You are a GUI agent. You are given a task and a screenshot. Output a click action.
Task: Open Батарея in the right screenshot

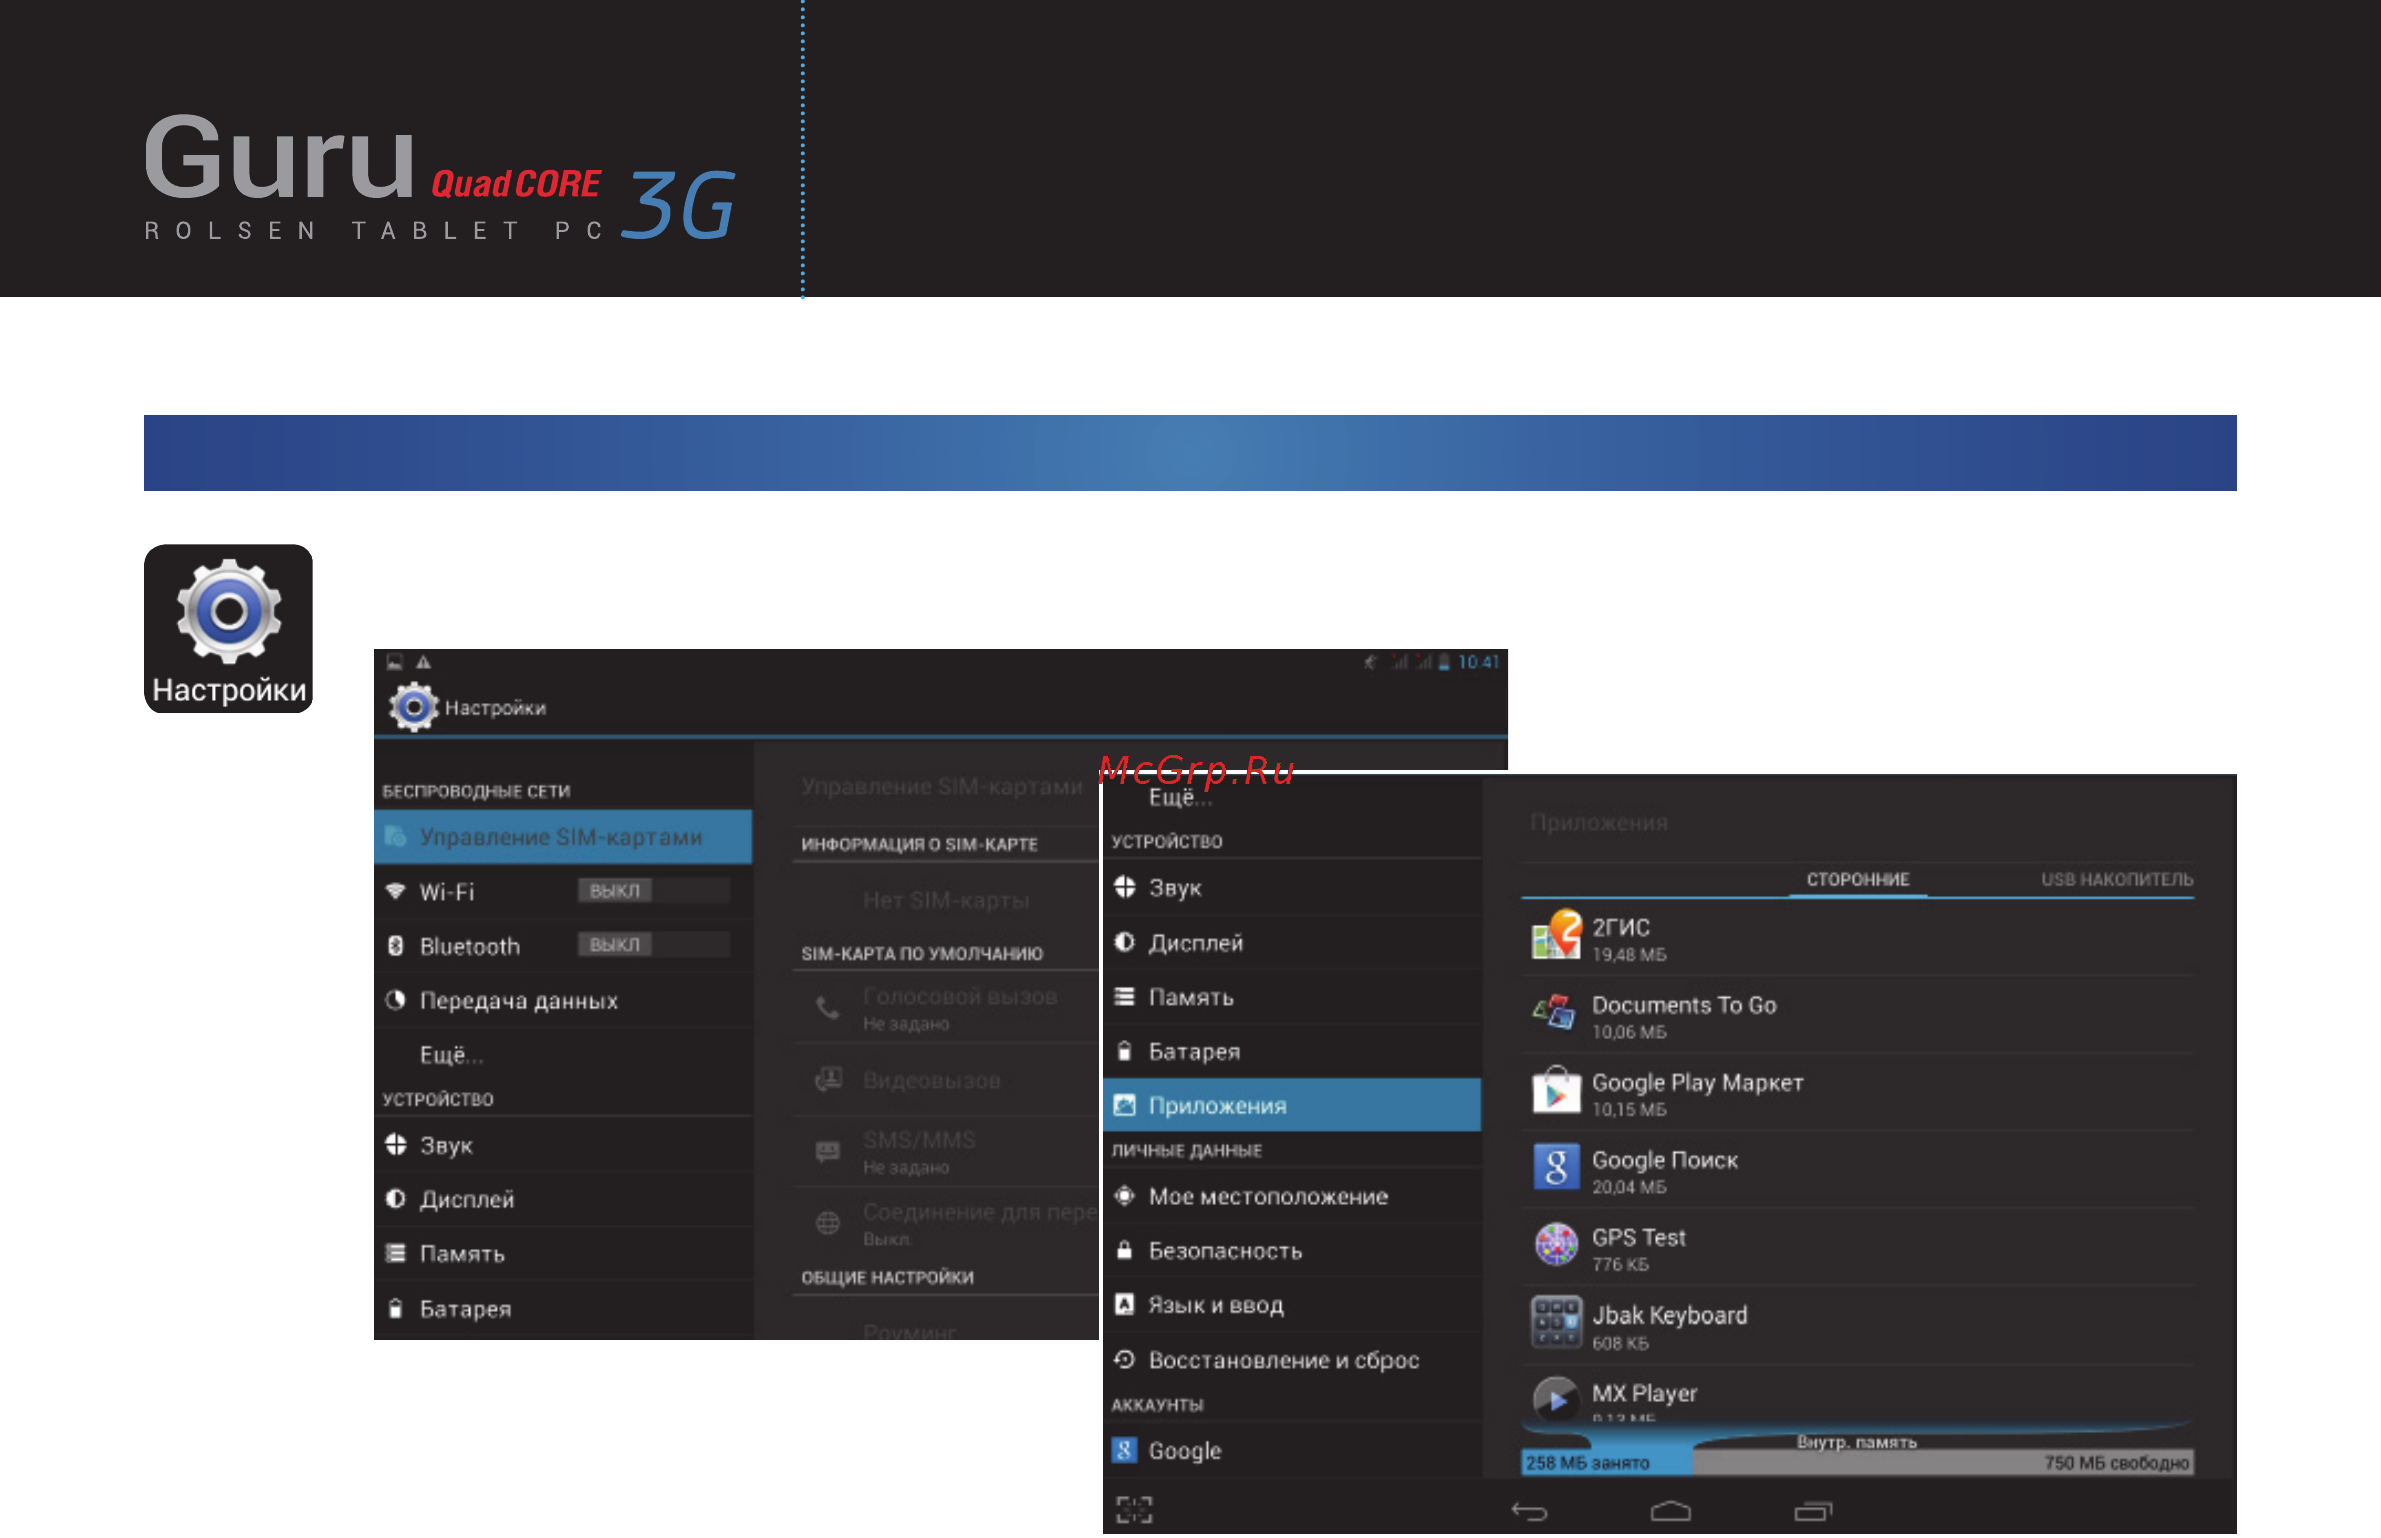click(1292, 1051)
